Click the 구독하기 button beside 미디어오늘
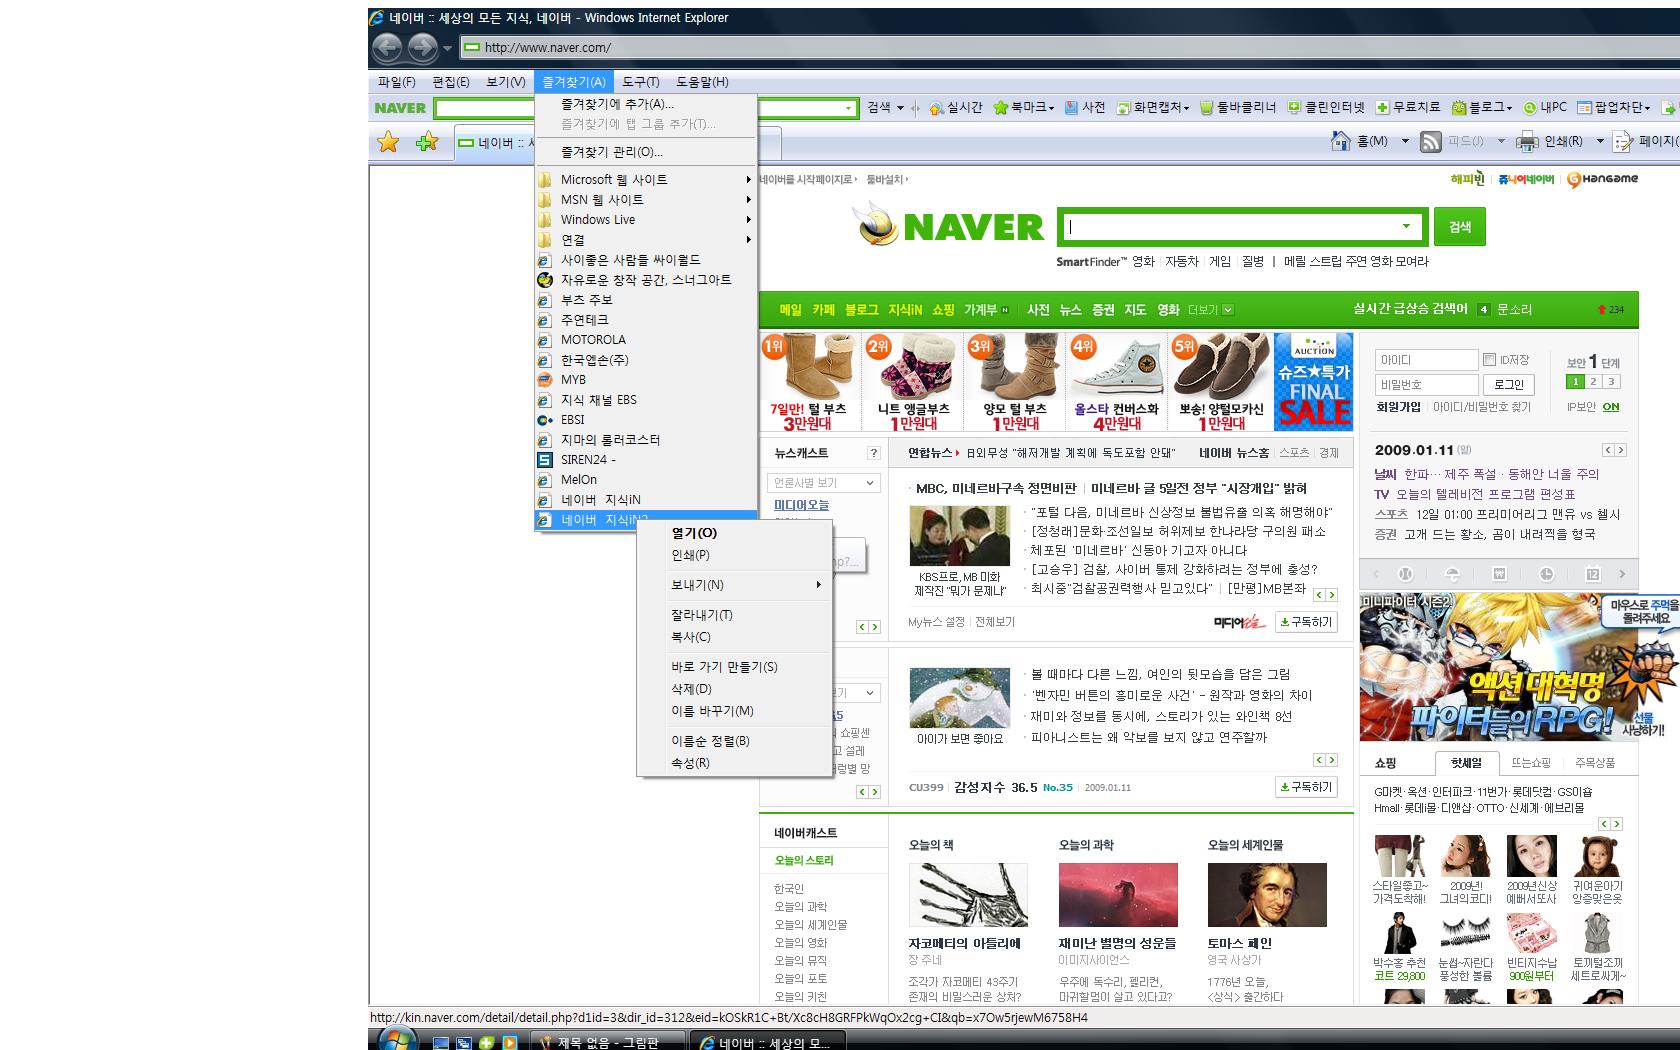 pyautogui.click(x=1306, y=622)
